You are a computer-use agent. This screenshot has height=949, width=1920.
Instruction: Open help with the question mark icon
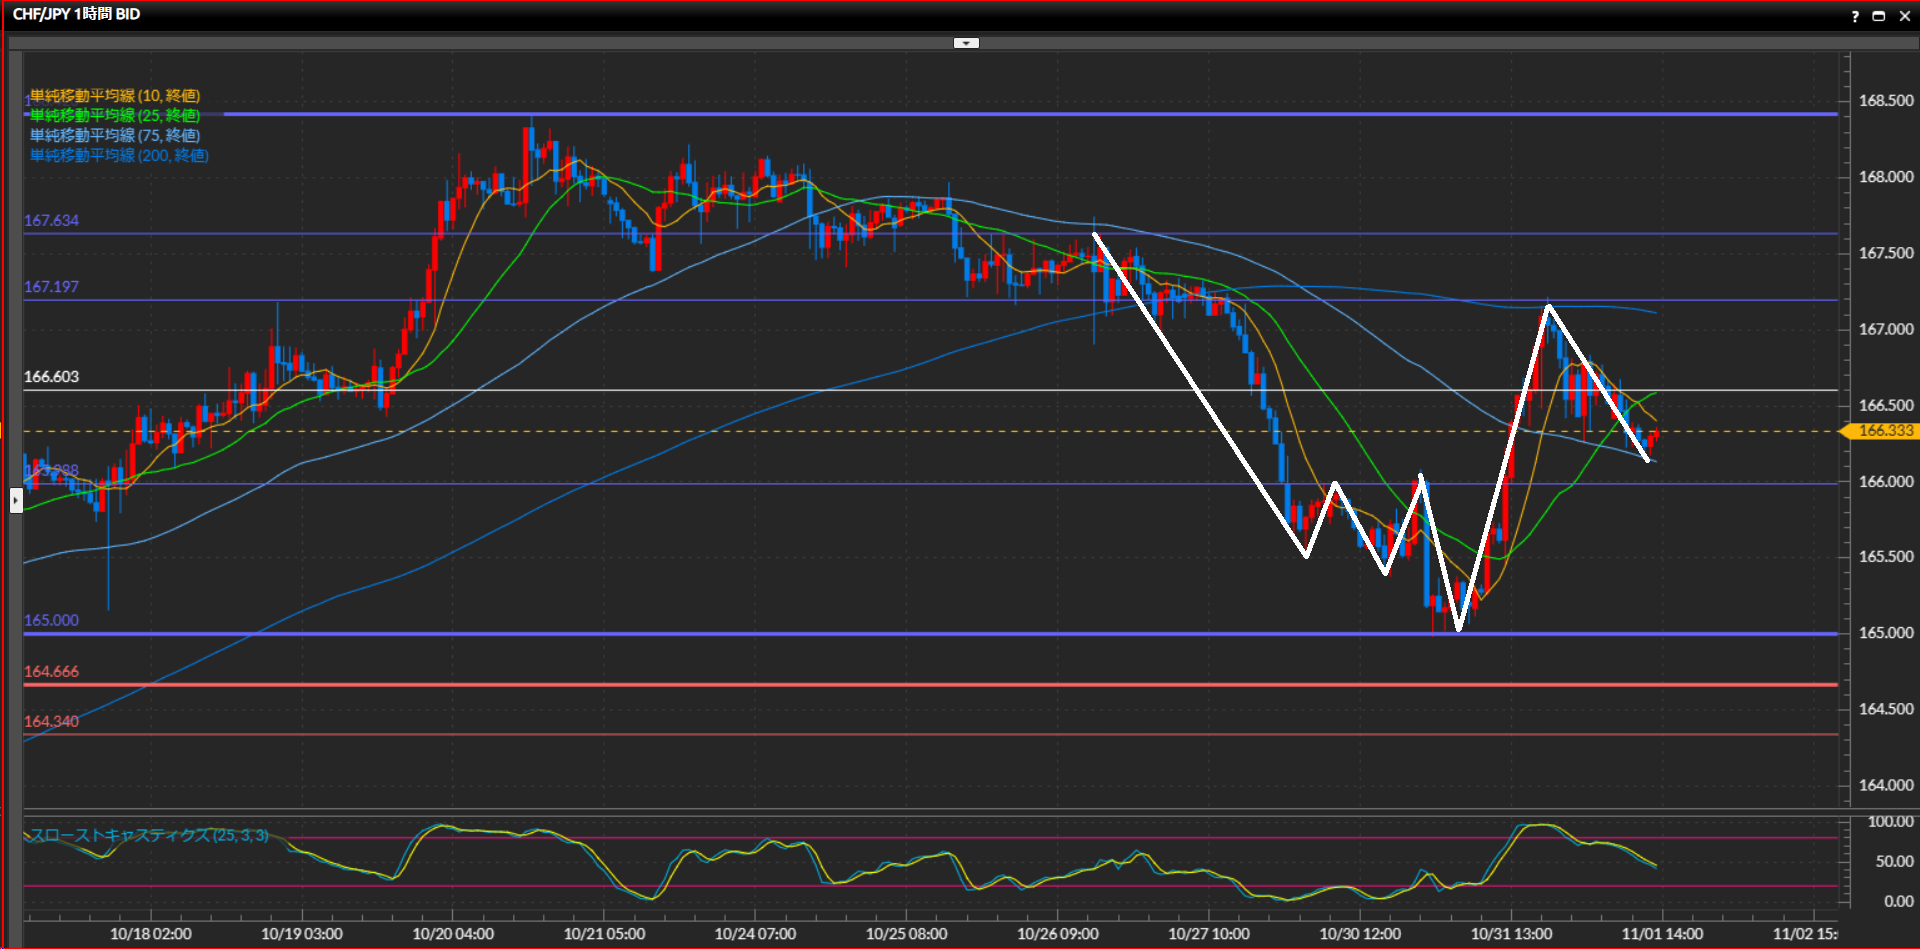(x=1855, y=16)
